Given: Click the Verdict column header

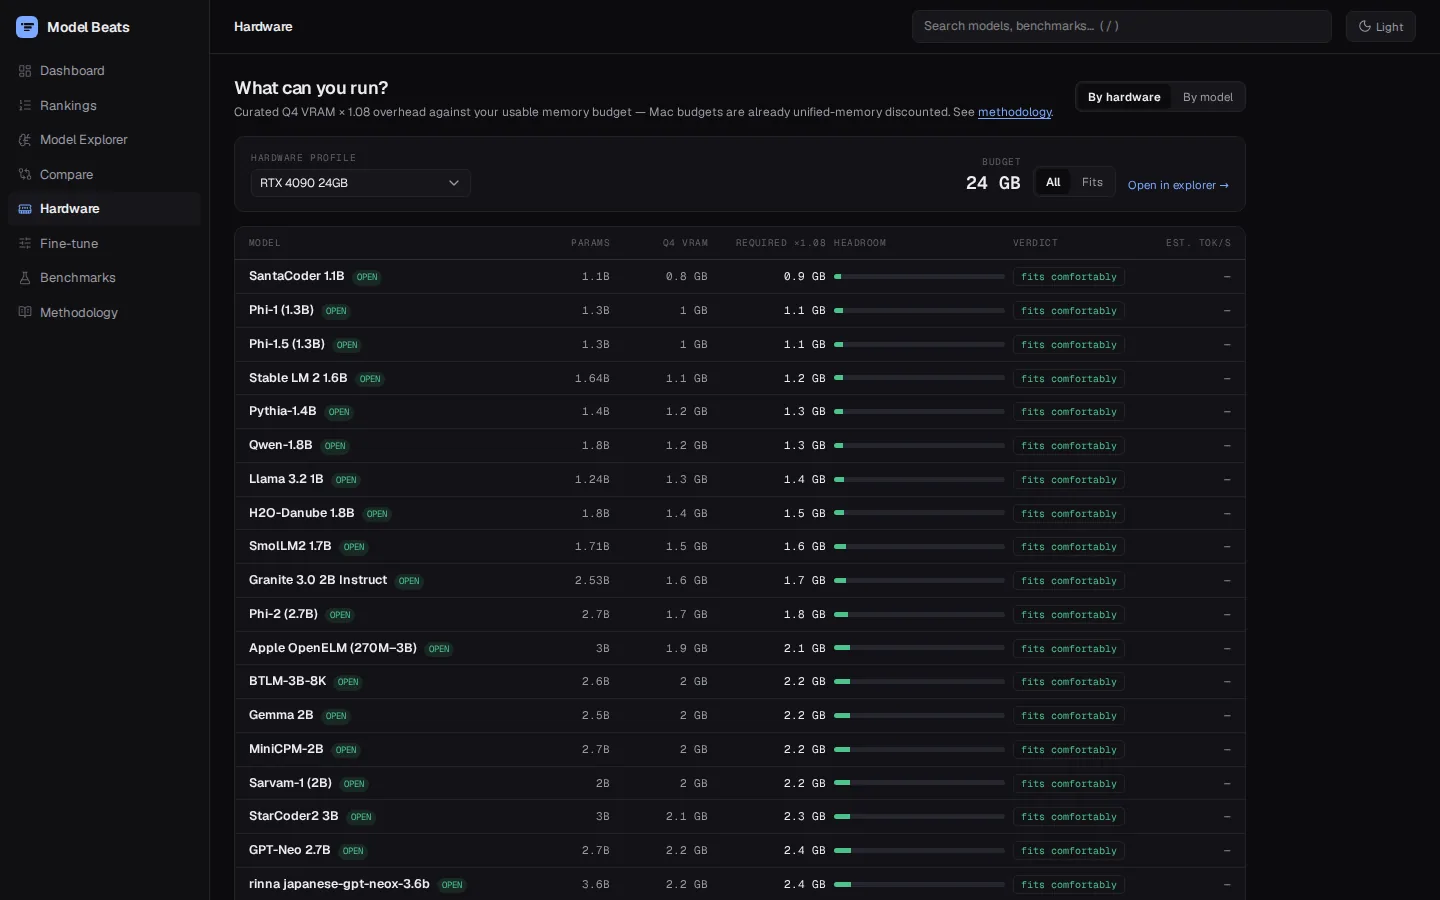Looking at the screenshot, I should click(1035, 243).
